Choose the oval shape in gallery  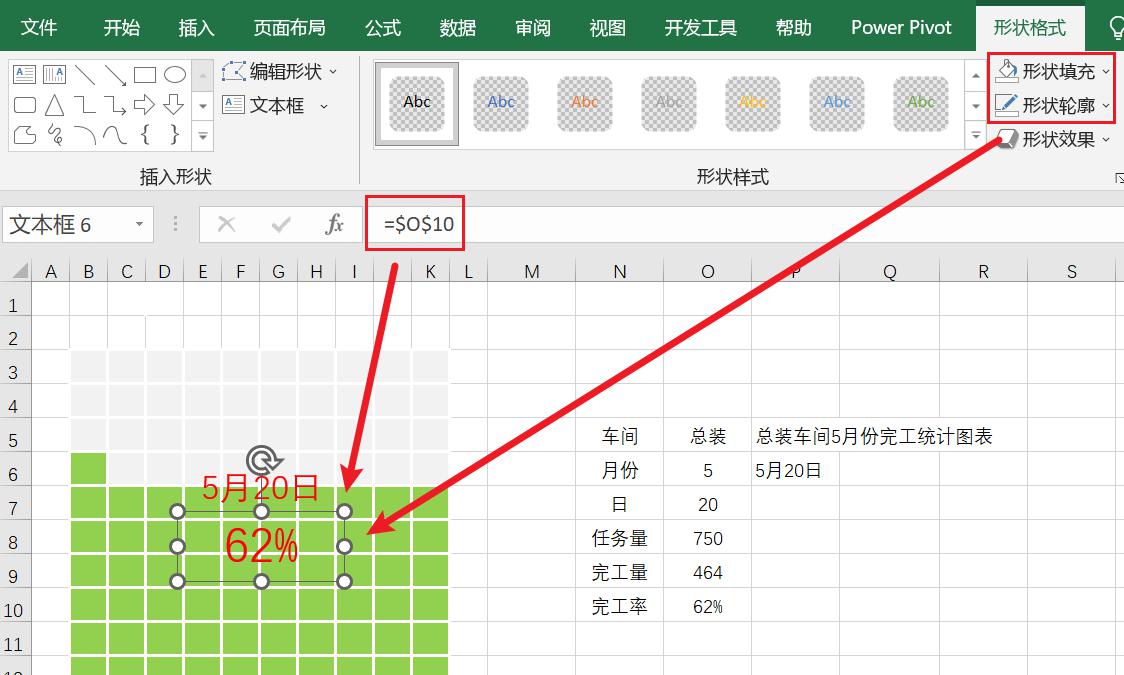175,75
